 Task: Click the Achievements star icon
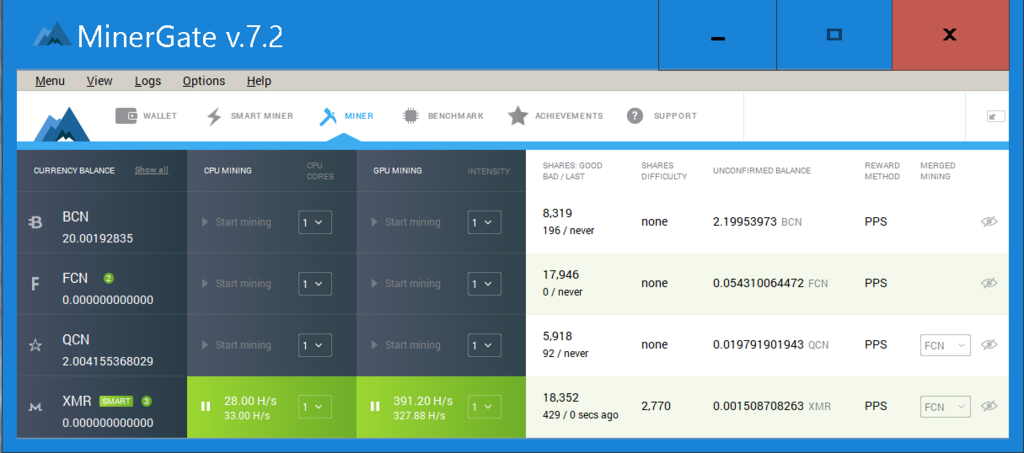coord(518,116)
